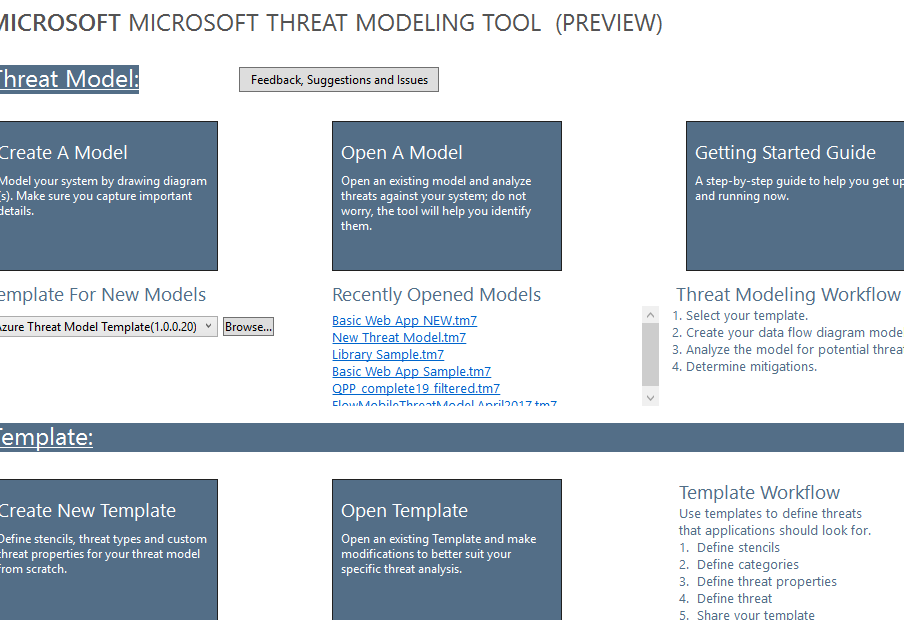This screenshot has width=904, height=620.
Task: Open the Create New Template tile
Action: (x=108, y=550)
